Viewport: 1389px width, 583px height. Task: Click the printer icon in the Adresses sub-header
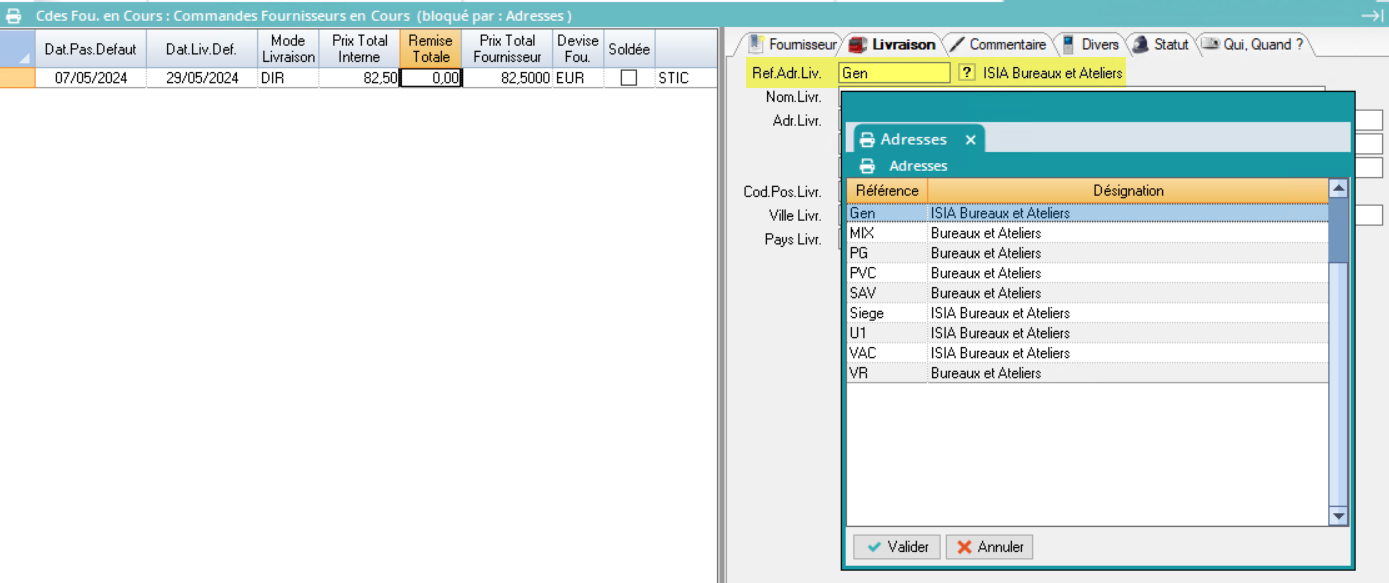coord(867,166)
